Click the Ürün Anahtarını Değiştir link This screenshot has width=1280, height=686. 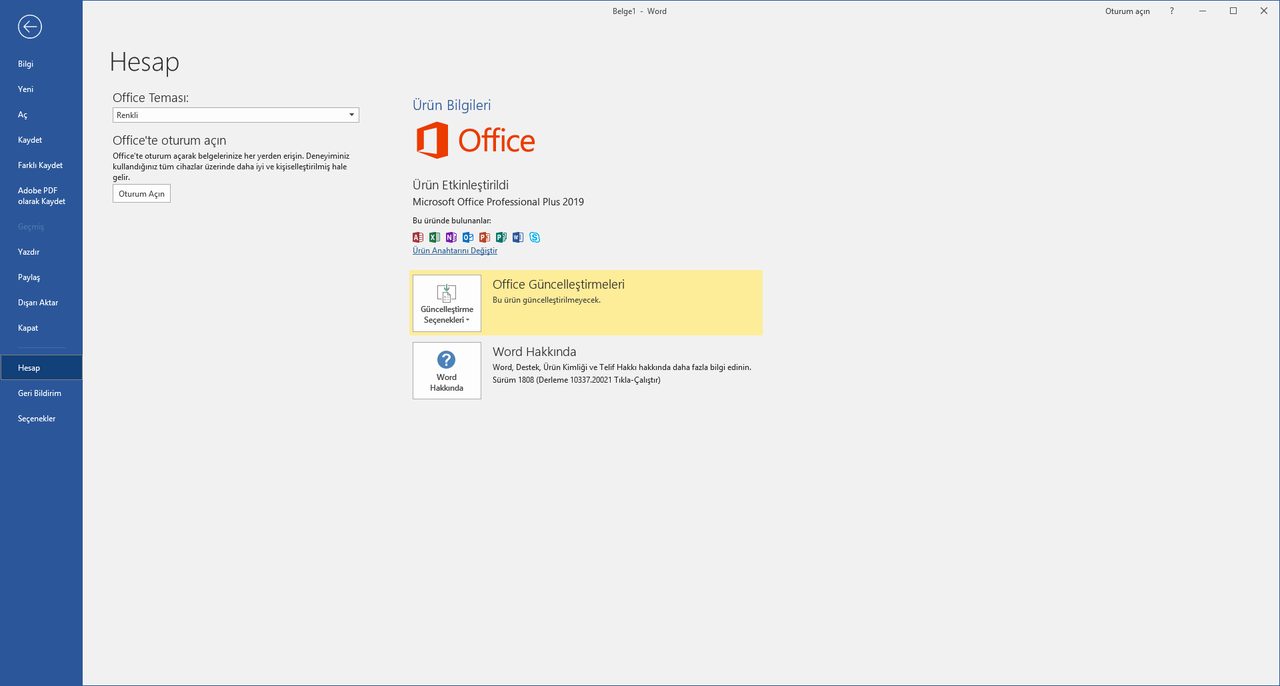(455, 251)
